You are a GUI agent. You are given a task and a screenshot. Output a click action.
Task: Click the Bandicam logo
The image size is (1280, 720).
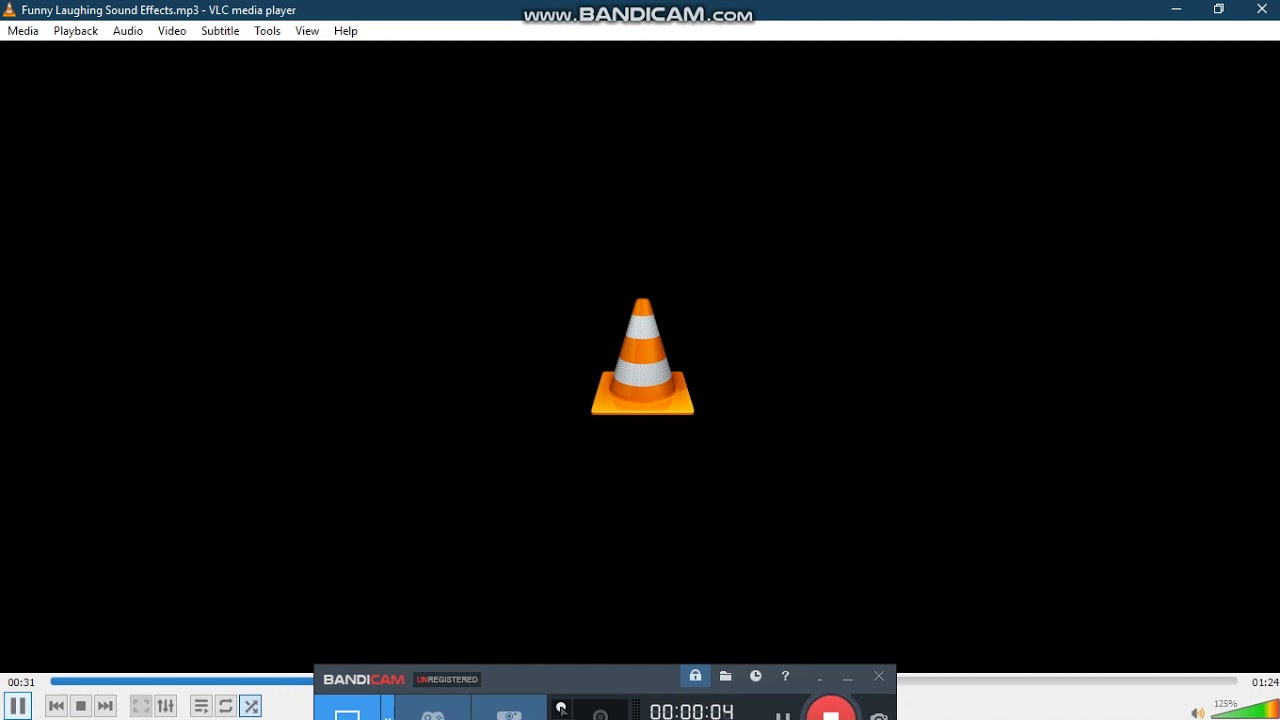(x=364, y=680)
